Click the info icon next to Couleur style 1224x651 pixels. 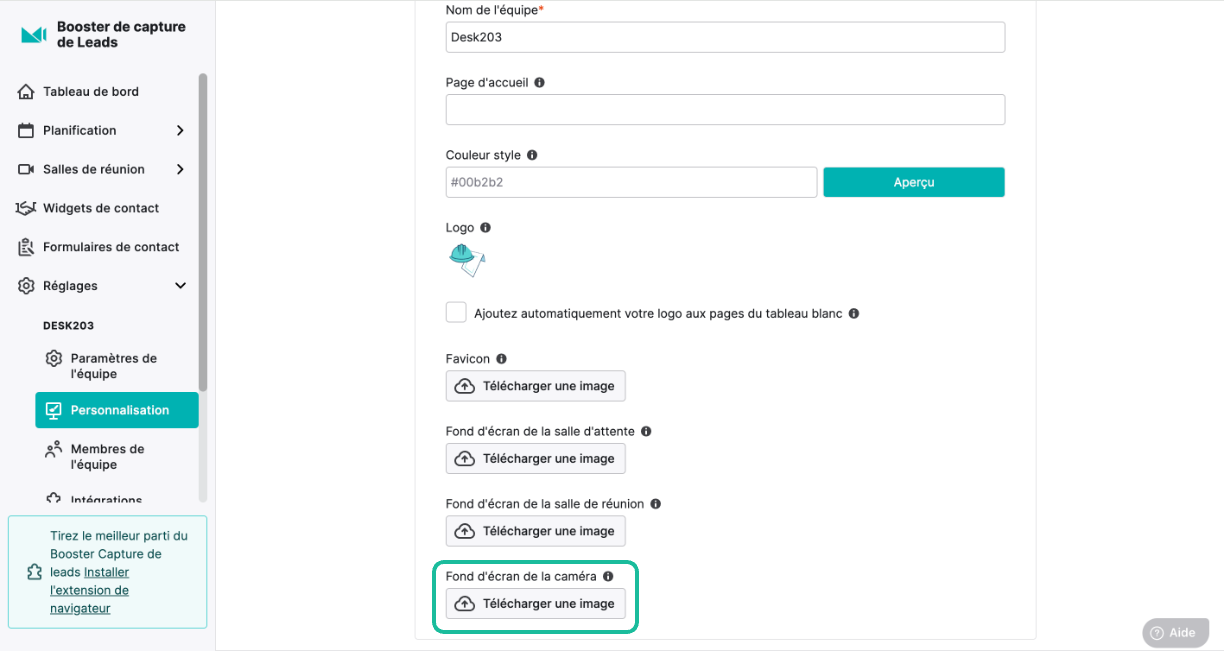coord(532,155)
